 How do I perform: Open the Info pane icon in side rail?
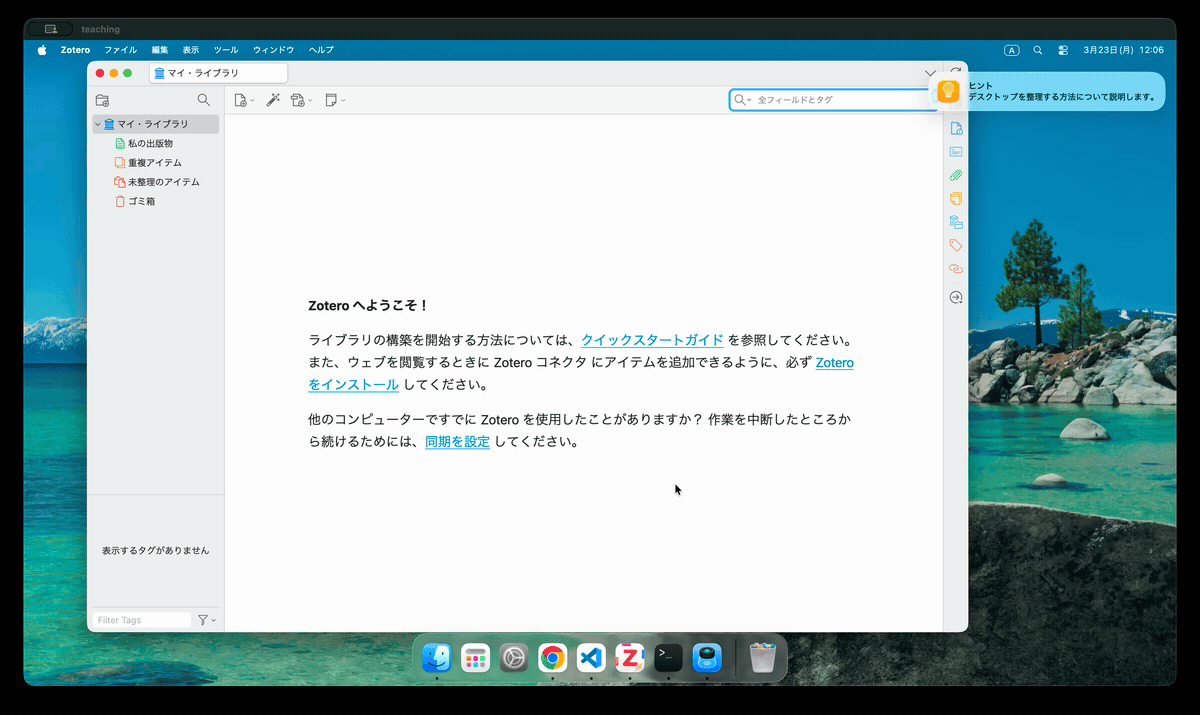[956, 129]
